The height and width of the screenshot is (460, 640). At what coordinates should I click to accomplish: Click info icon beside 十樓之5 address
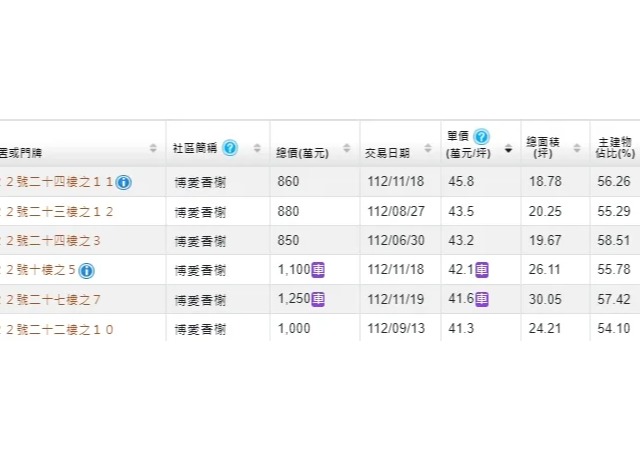click(x=87, y=270)
